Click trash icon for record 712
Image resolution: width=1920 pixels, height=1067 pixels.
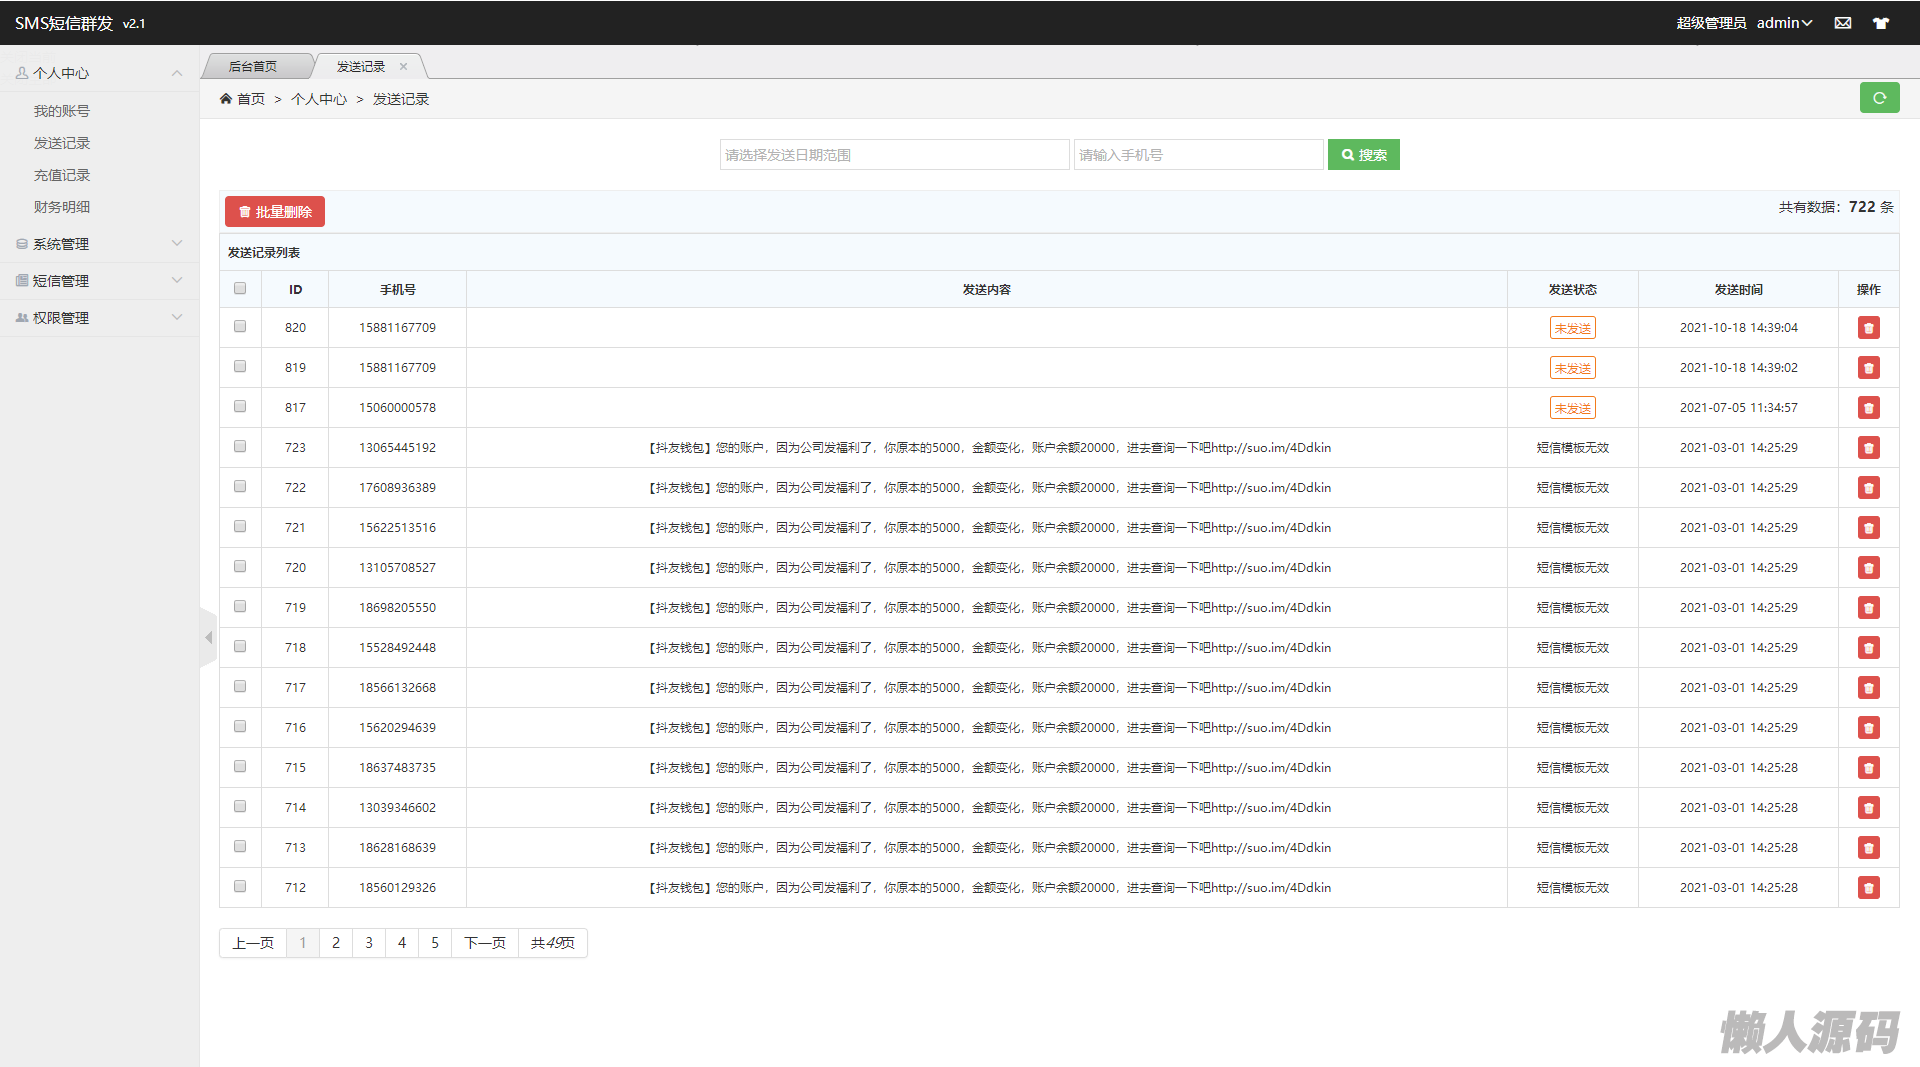[1868, 888]
